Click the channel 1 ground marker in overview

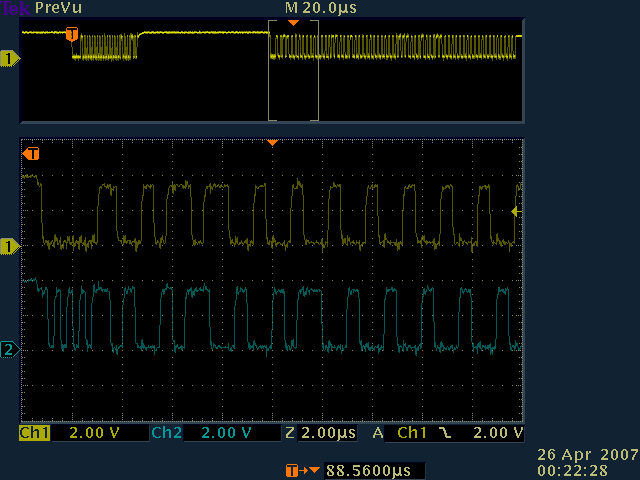pos(10,58)
